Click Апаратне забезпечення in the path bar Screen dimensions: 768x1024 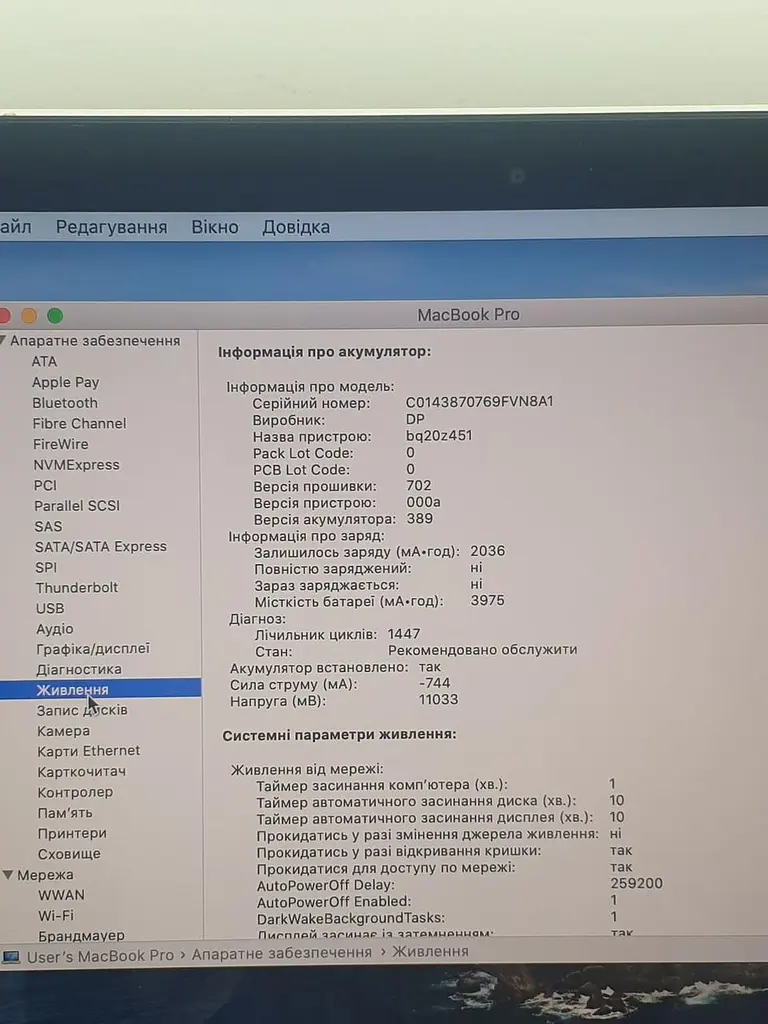coord(281,953)
